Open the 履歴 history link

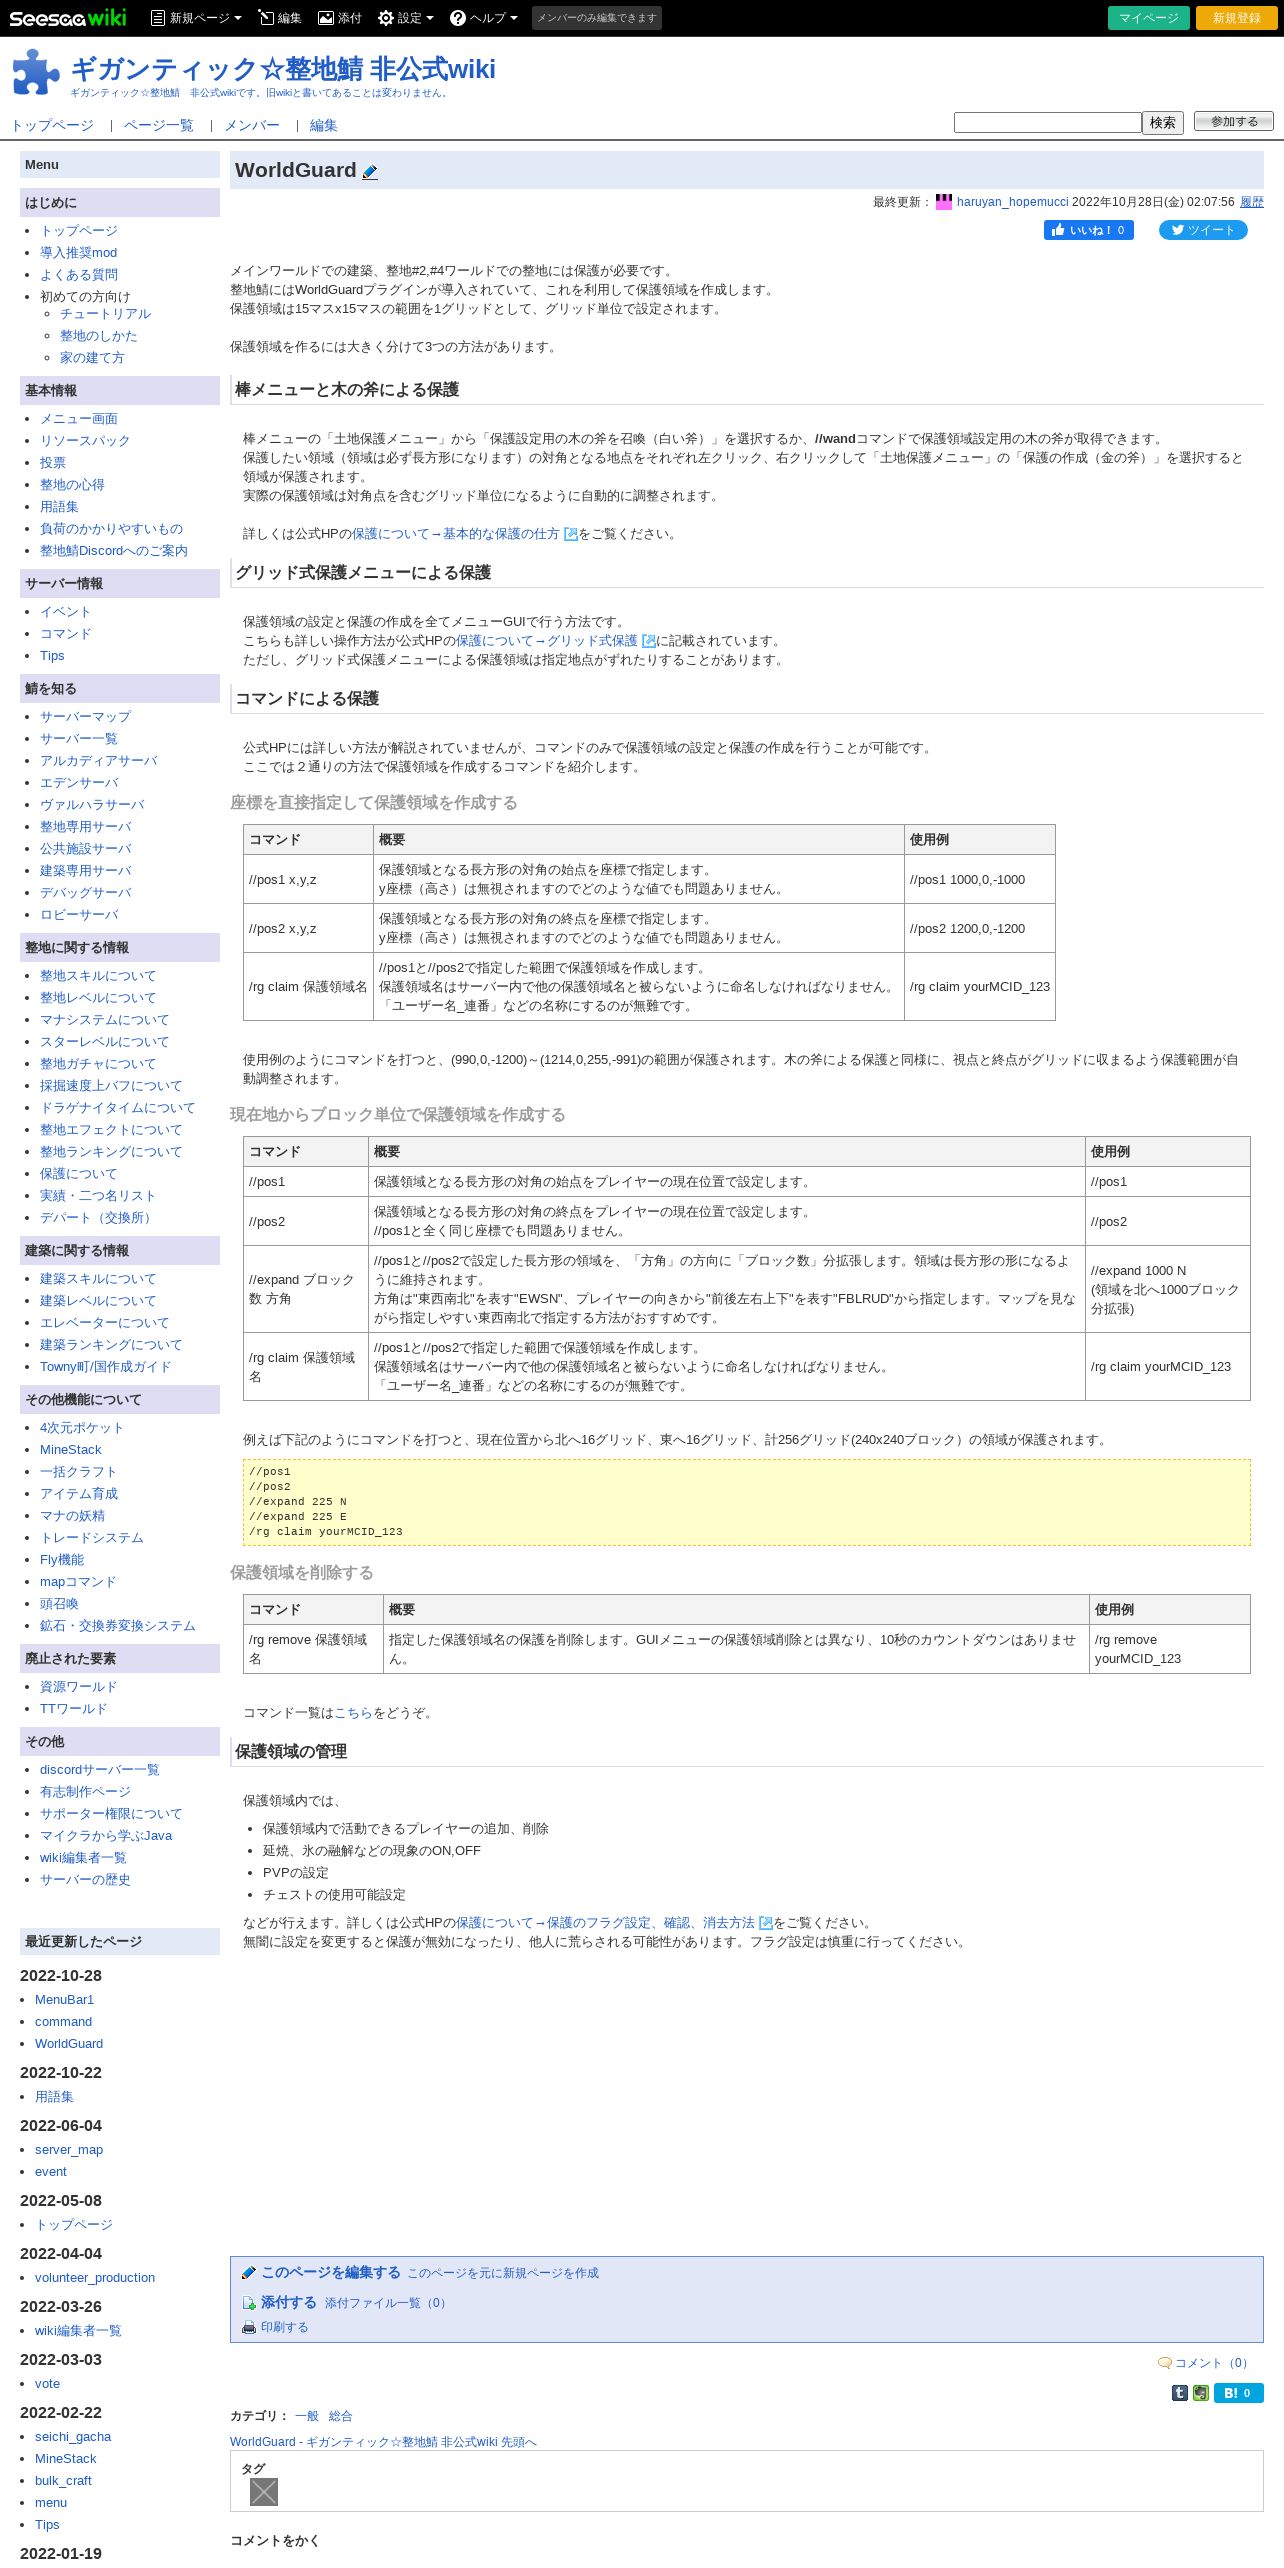tap(1252, 202)
